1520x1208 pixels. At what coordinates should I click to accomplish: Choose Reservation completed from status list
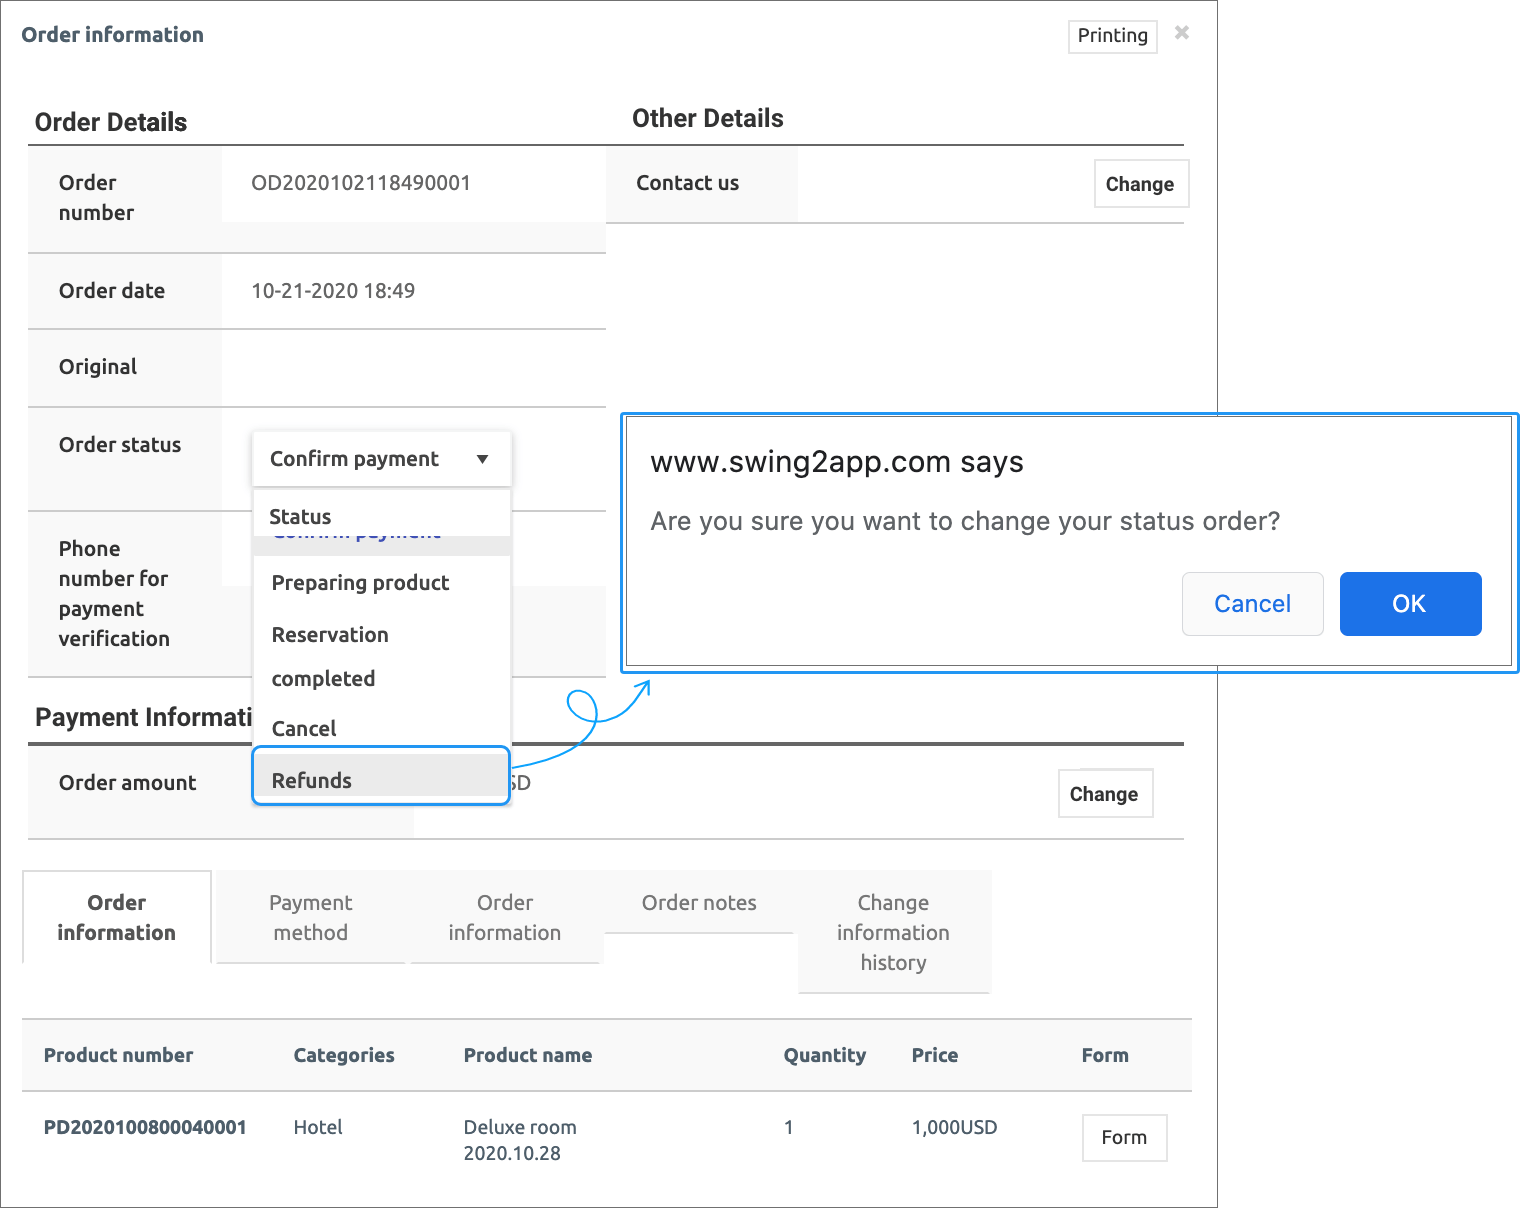pyautogui.click(x=330, y=656)
